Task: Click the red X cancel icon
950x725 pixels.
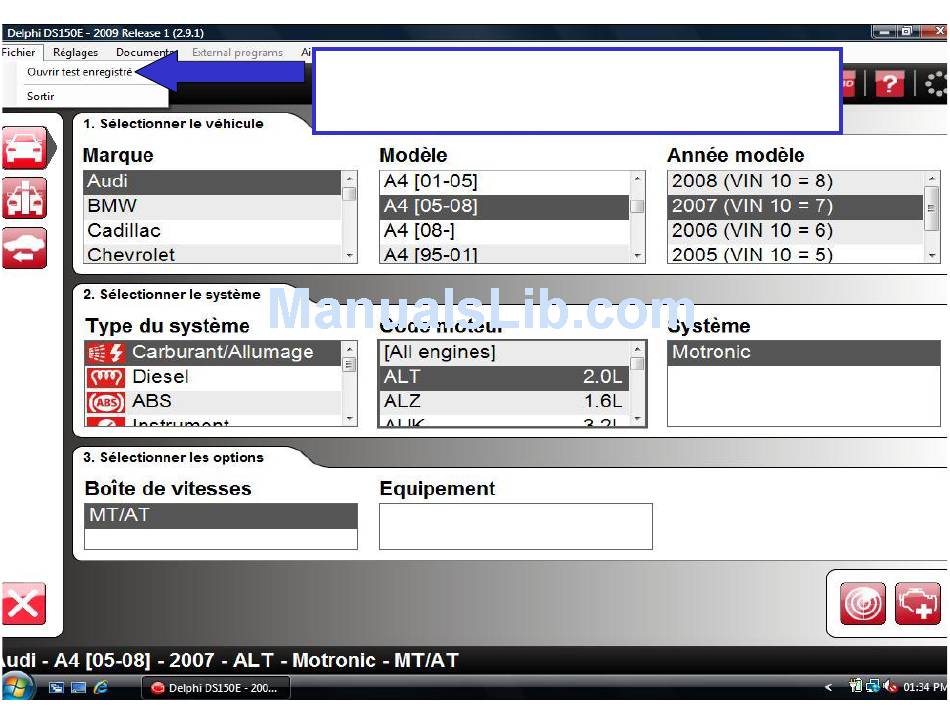Action: [23, 605]
